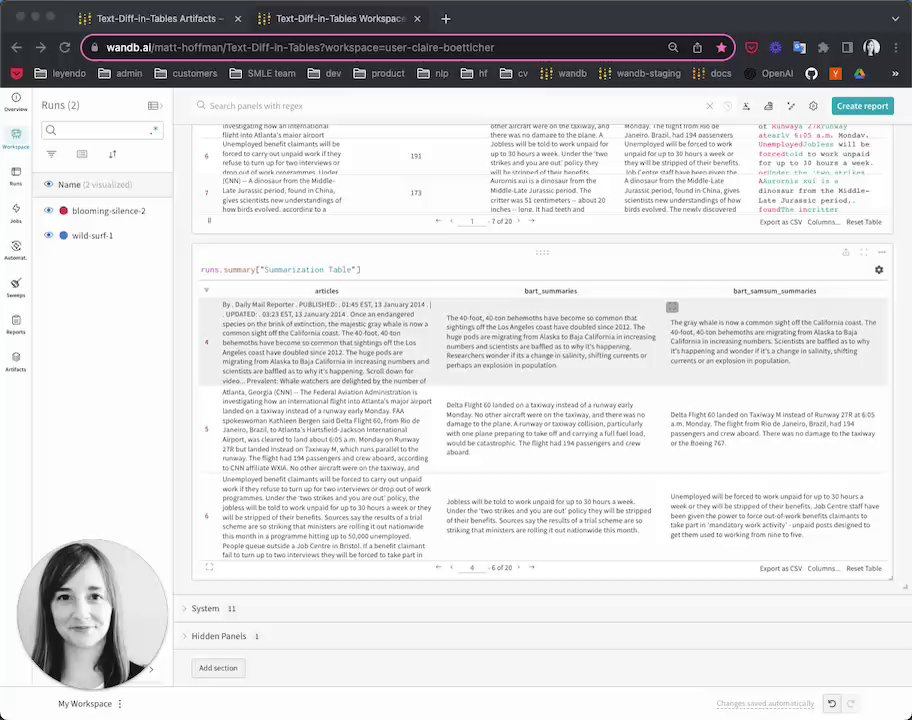Export the Summarization Table as CSV
Viewport: 912px width, 720px height.
pos(781,569)
